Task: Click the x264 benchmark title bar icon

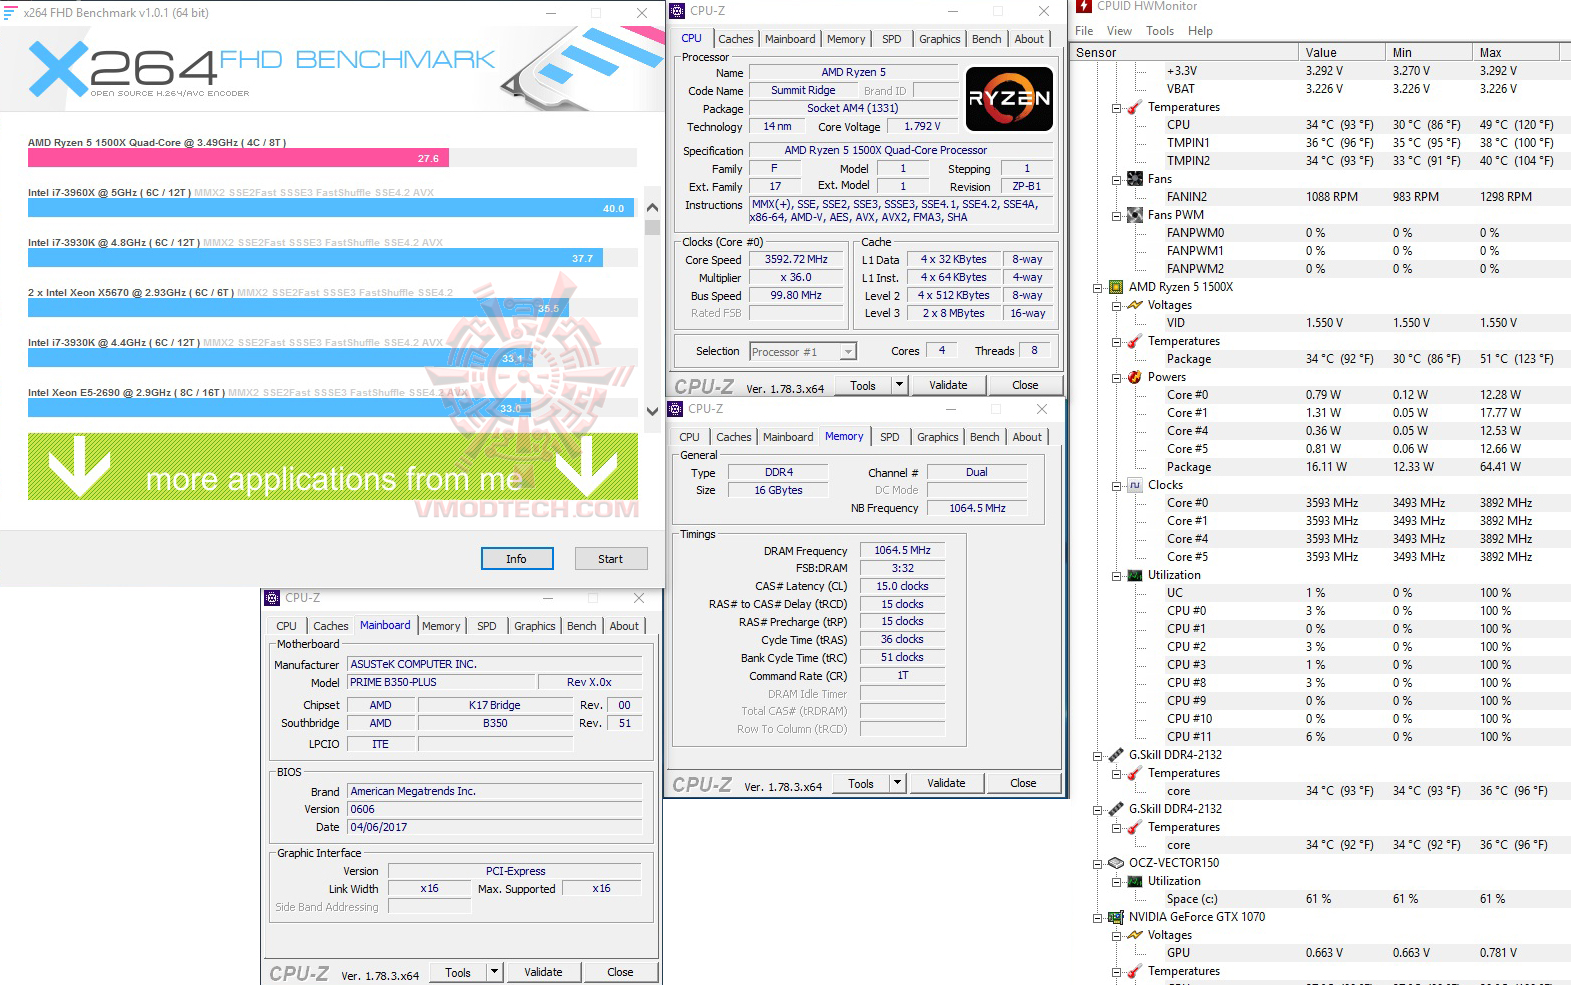Action: click(11, 13)
